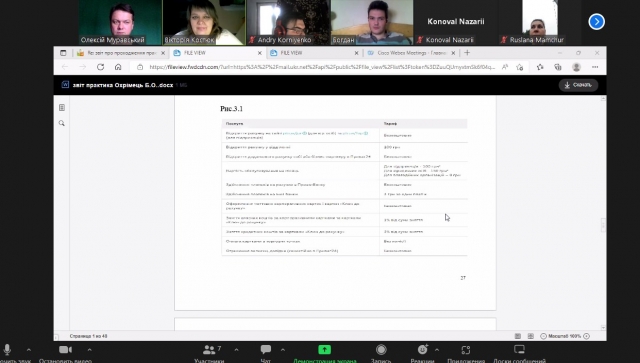This screenshot has height=363, width=640.
Task: Open the Zoom Apps icon
Action: coord(466,350)
